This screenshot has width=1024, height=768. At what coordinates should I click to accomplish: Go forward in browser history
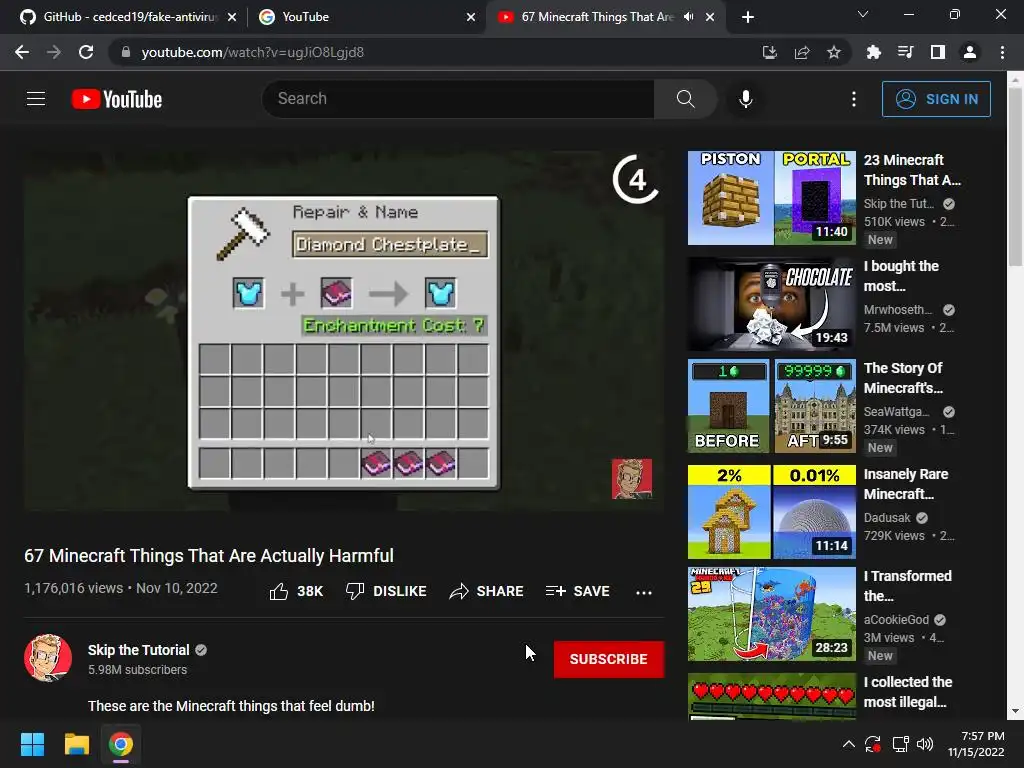pos(54,52)
